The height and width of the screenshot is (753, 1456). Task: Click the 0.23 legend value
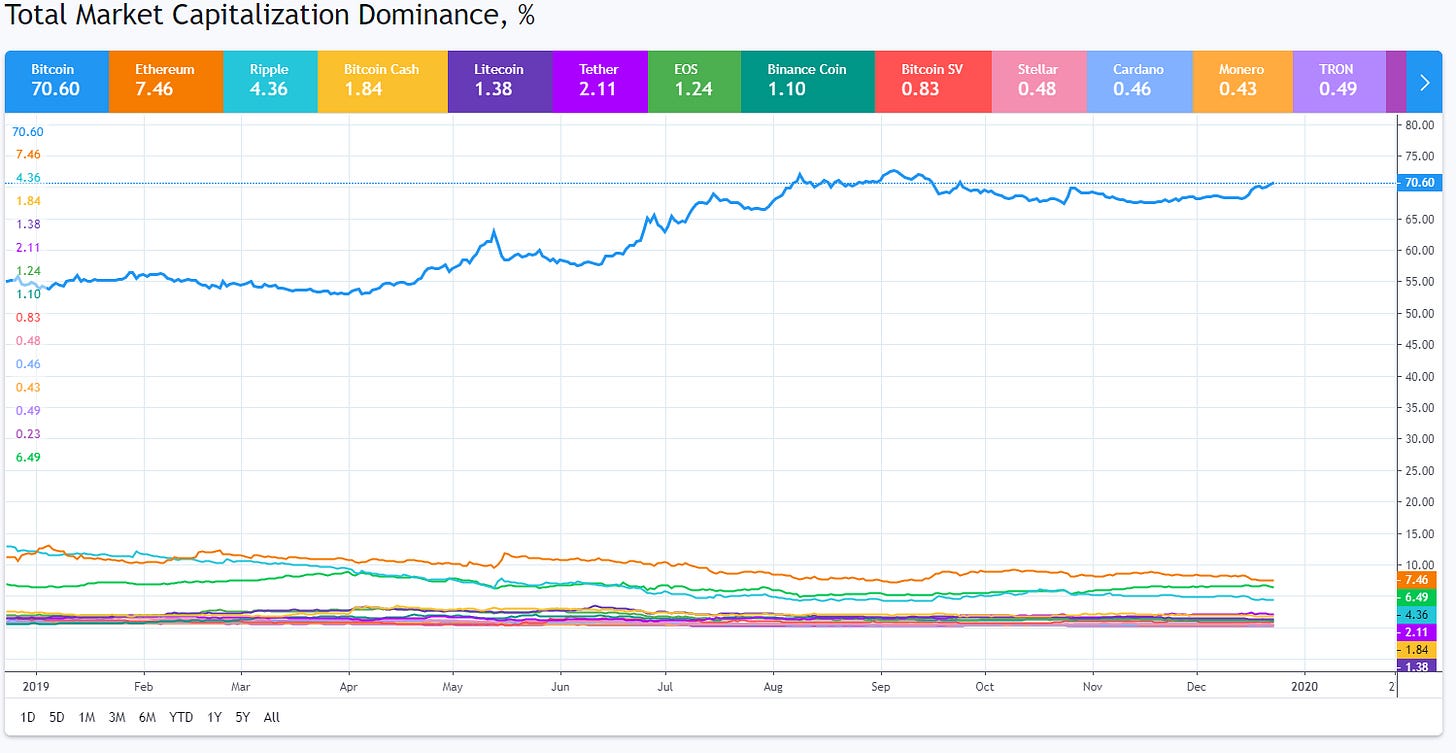(28, 434)
